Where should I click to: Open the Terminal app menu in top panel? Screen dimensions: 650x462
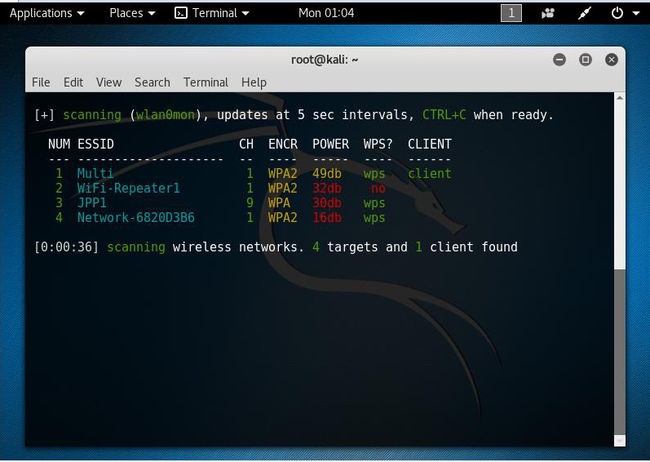pyautogui.click(x=212, y=13)
